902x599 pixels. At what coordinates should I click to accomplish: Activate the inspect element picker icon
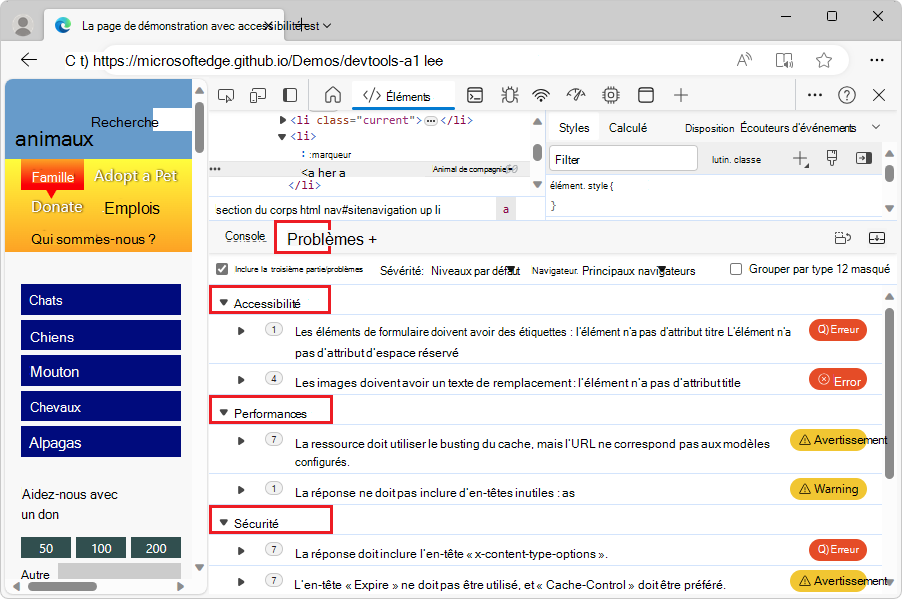(226, 96)
